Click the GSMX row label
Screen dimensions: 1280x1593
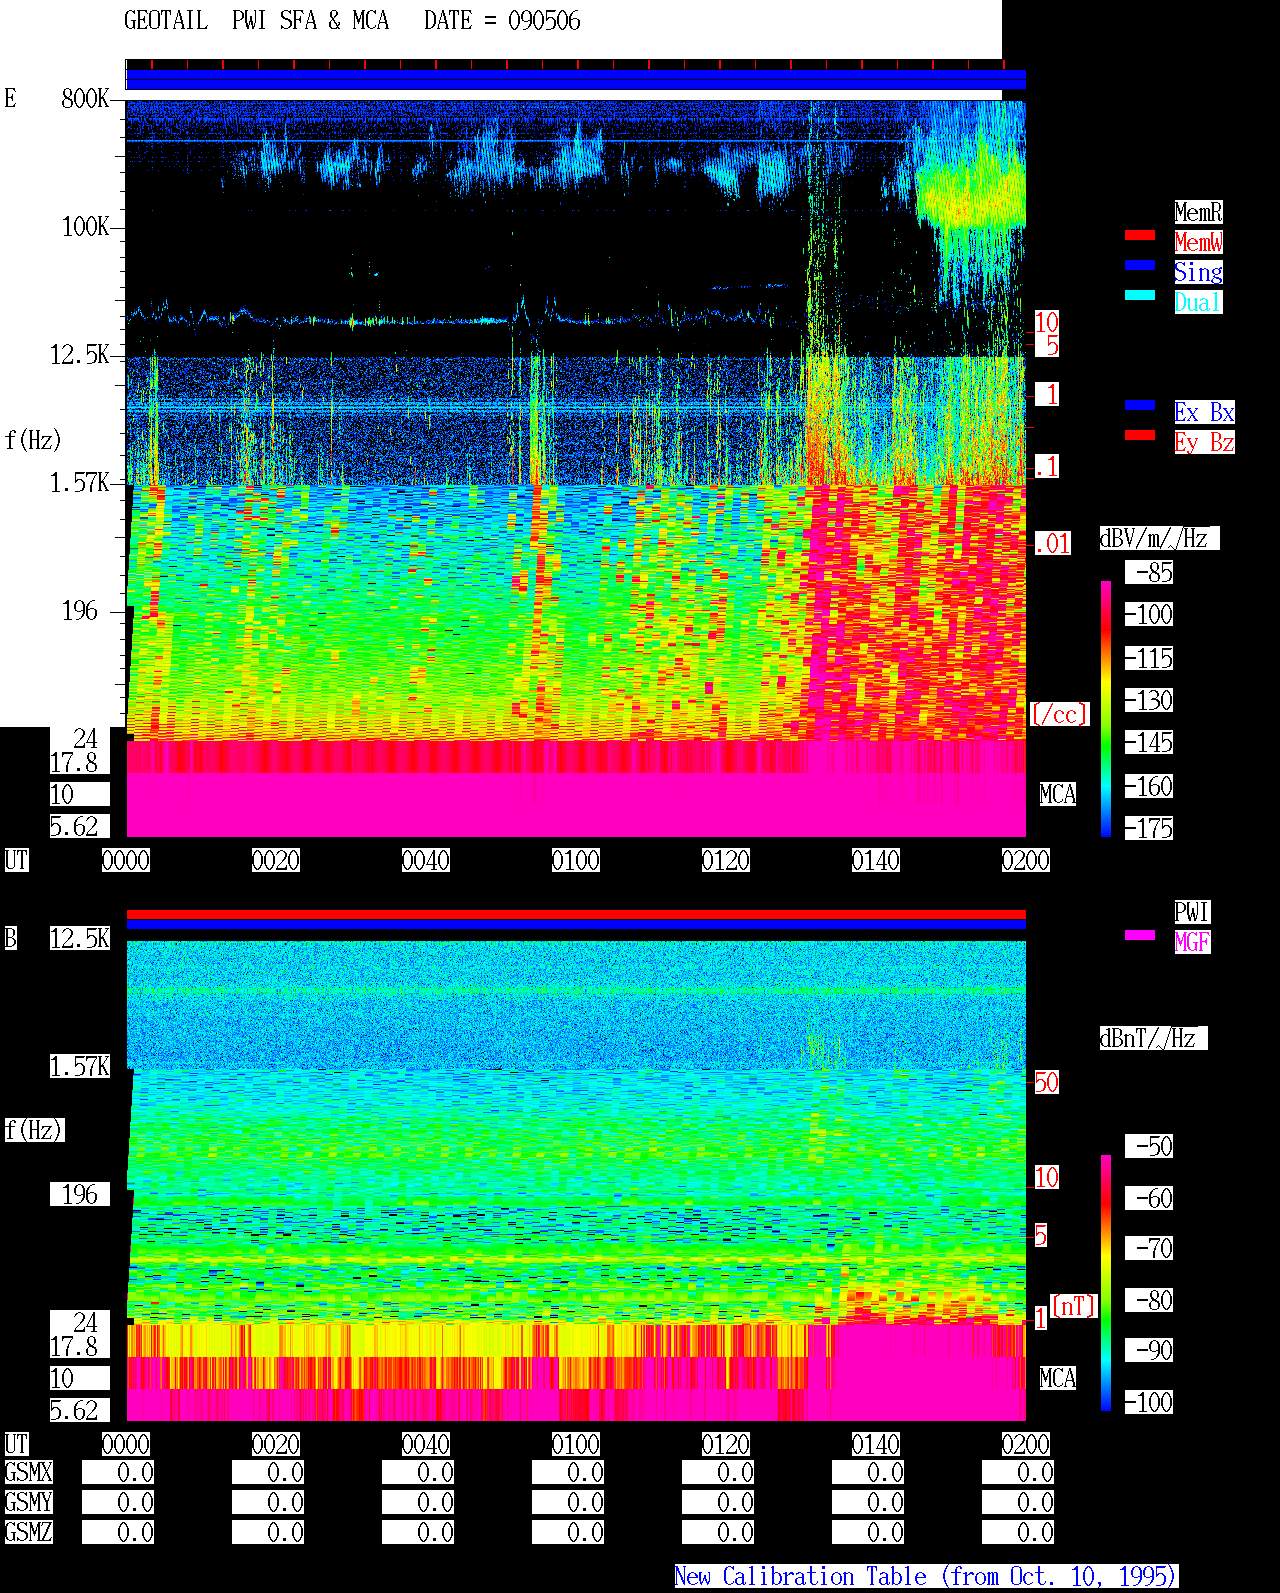(29, 1472)
